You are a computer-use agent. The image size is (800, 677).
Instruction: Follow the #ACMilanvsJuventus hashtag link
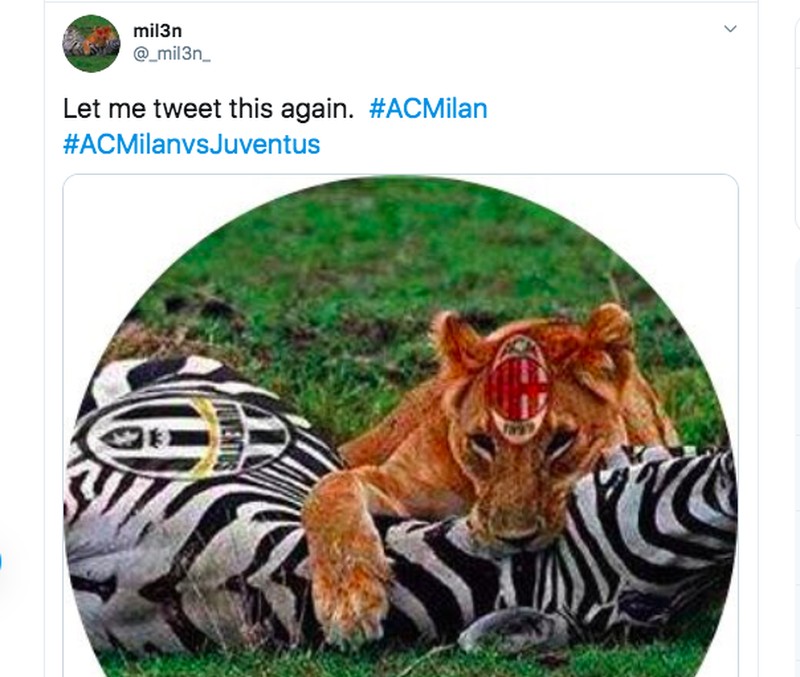coord(191,143)
